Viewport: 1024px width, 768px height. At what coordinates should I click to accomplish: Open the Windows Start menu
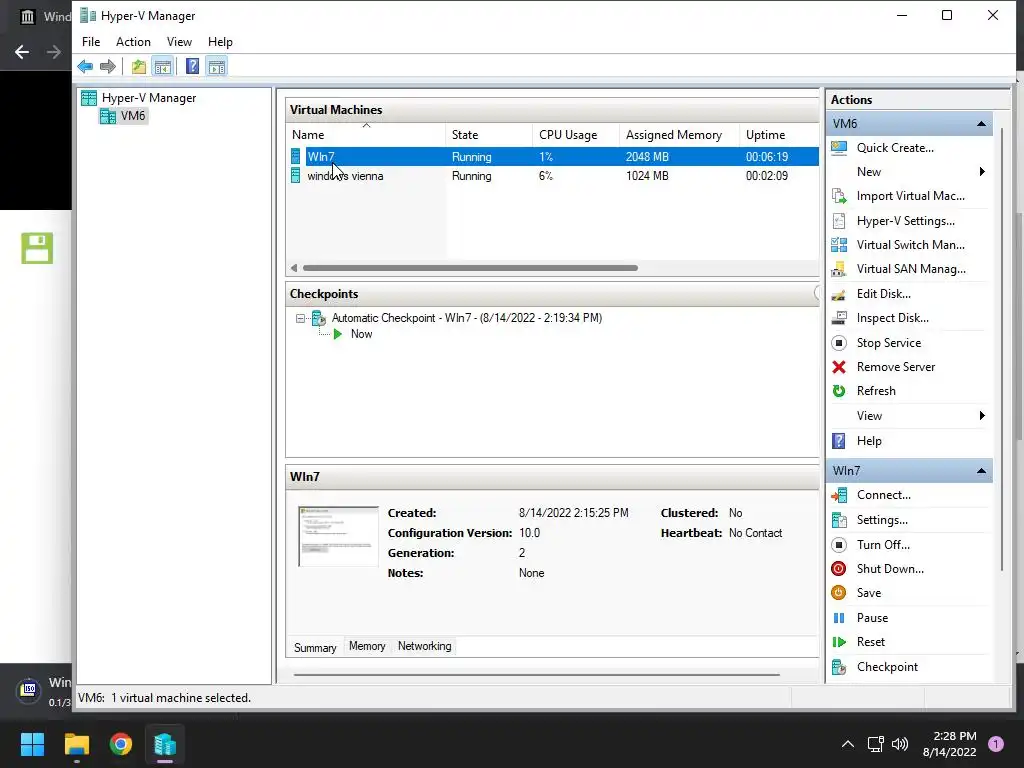coord(32,744)
